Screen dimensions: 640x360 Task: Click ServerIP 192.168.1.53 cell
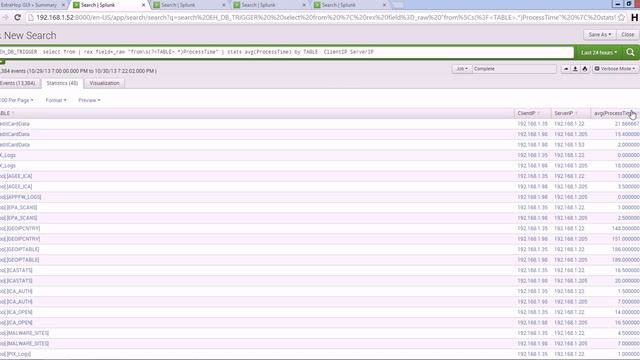tap(569, 145)
